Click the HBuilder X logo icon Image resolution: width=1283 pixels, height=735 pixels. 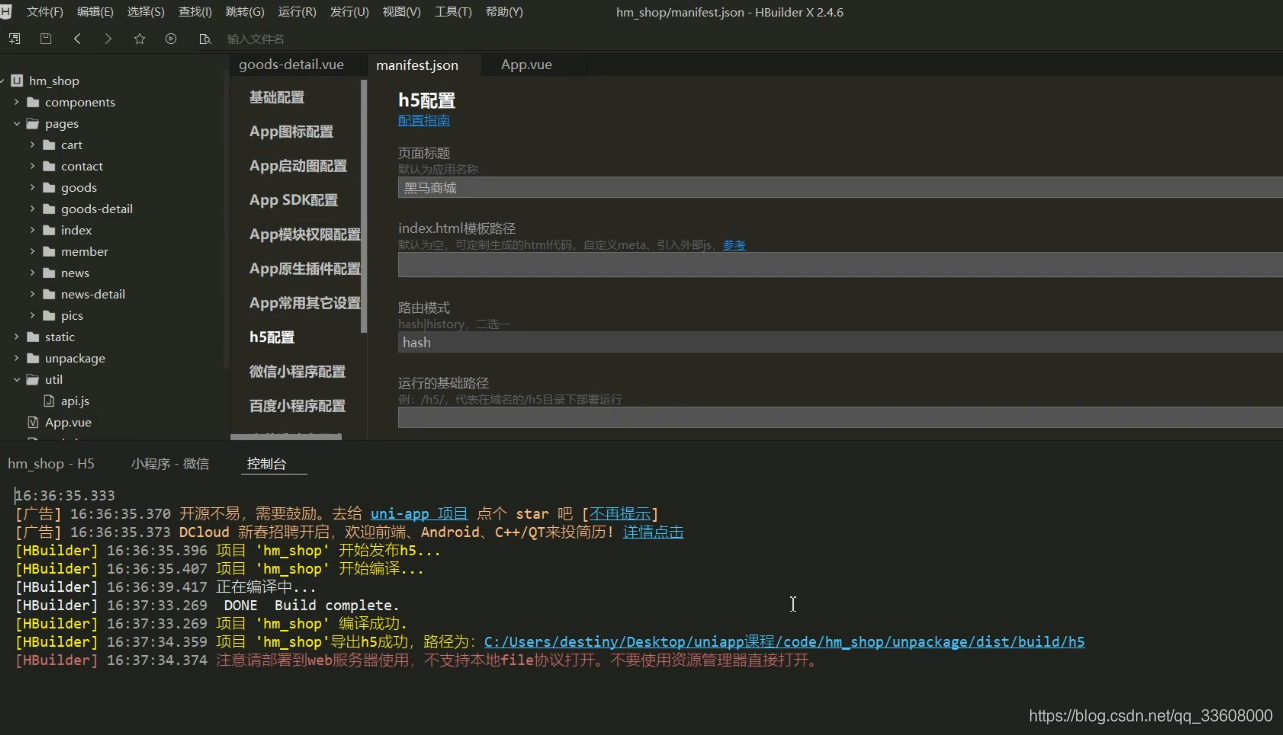[x=5, y=11]
